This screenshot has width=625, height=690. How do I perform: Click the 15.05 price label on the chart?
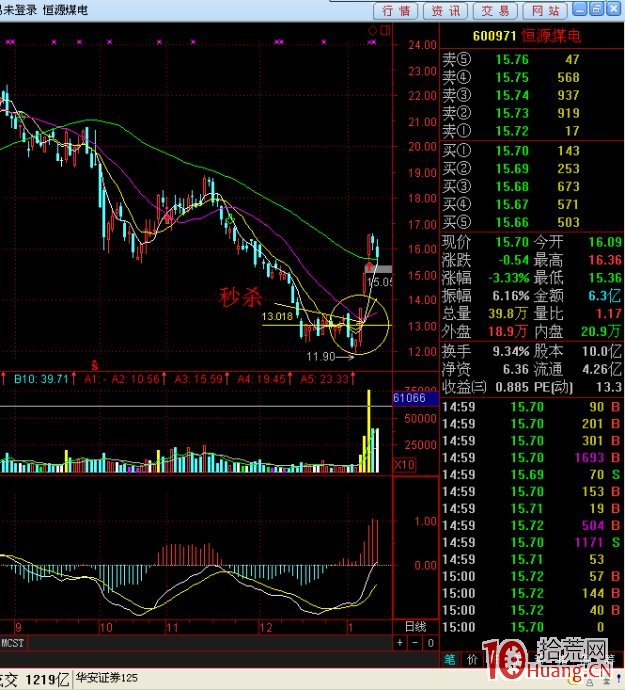click(x=380, y=282)
